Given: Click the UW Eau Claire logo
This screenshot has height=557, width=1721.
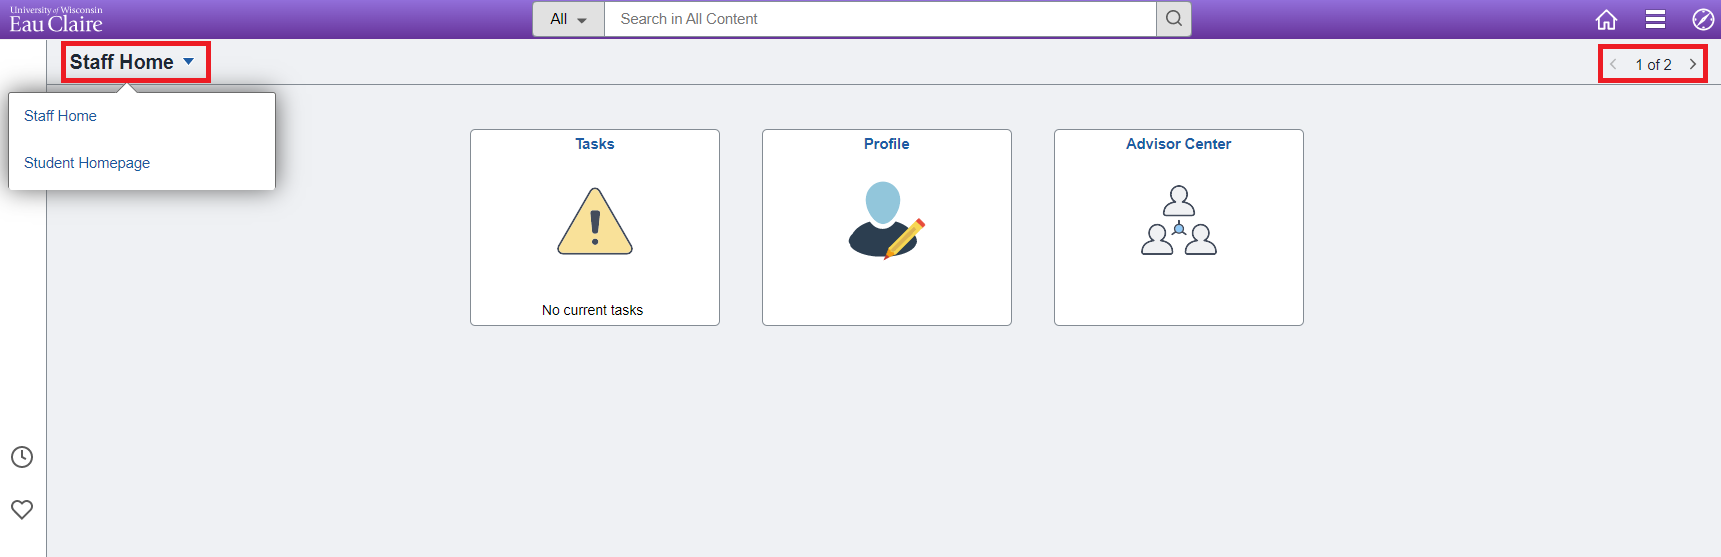Looking at the screenshot, I should 56,19.
